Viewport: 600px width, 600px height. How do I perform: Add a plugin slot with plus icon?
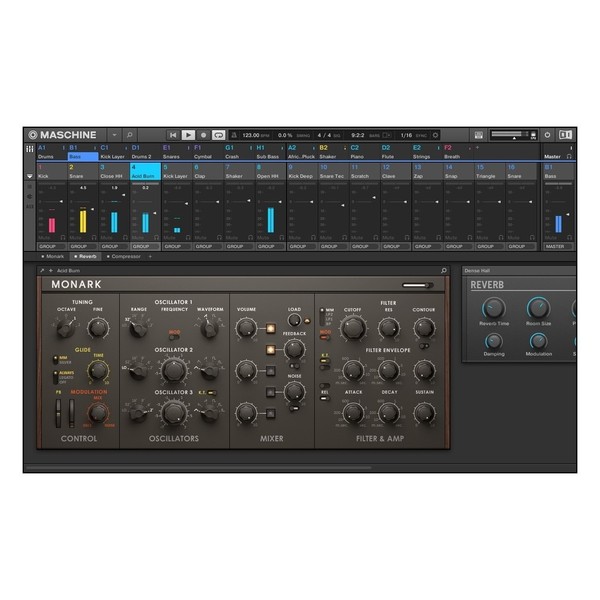click(150, 256)
